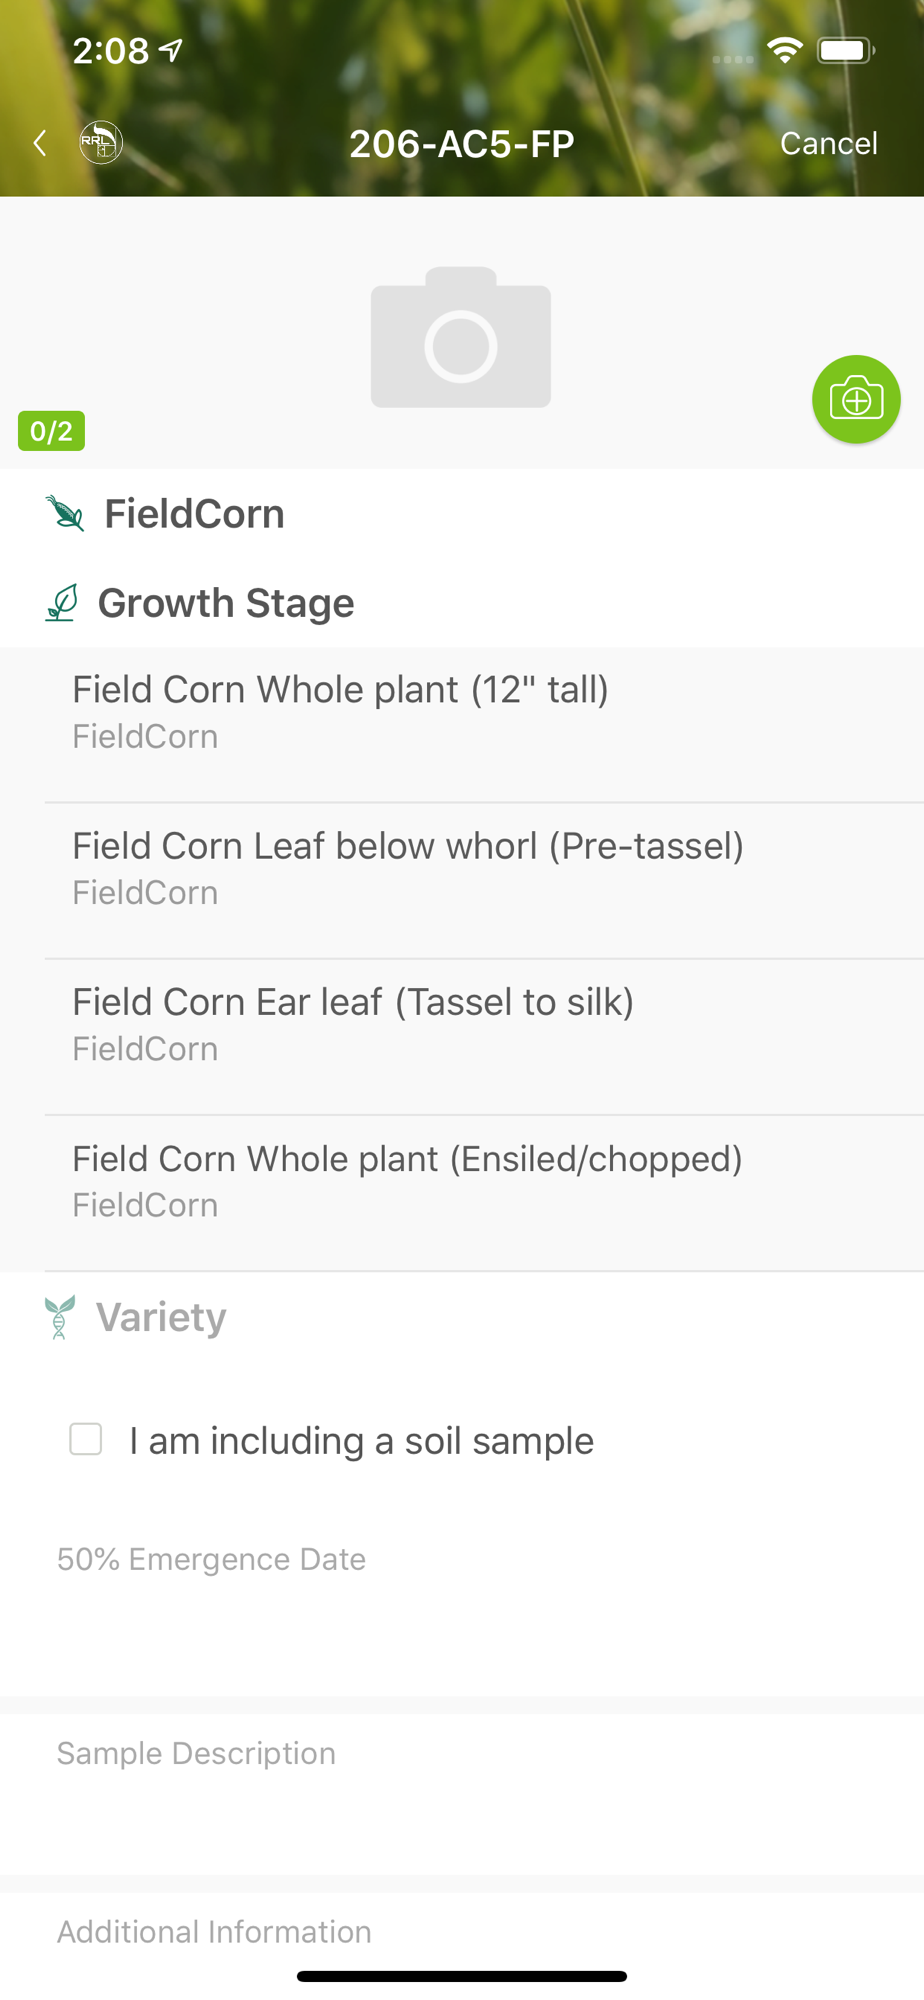This screenshot has height=2000, width=924.
Task: Tap the back chevron arrow
Action: tap(40, 143)
